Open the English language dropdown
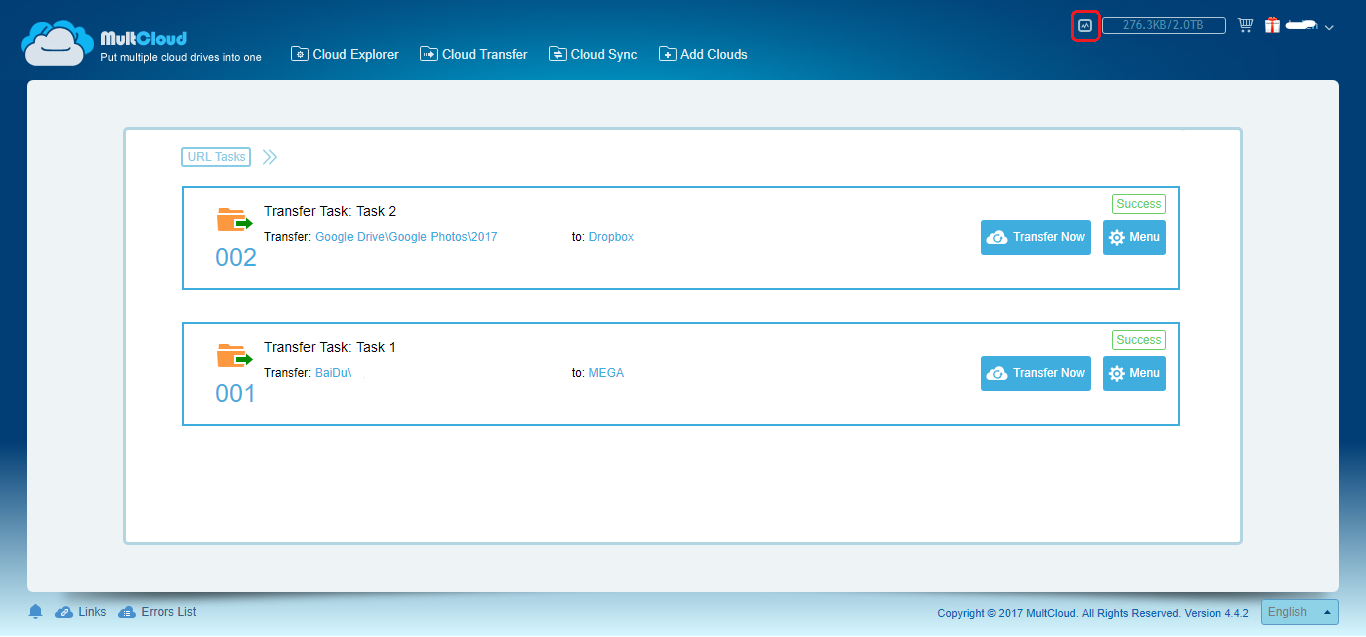Screen dimensions: 1366x637 click(1300, 612)
